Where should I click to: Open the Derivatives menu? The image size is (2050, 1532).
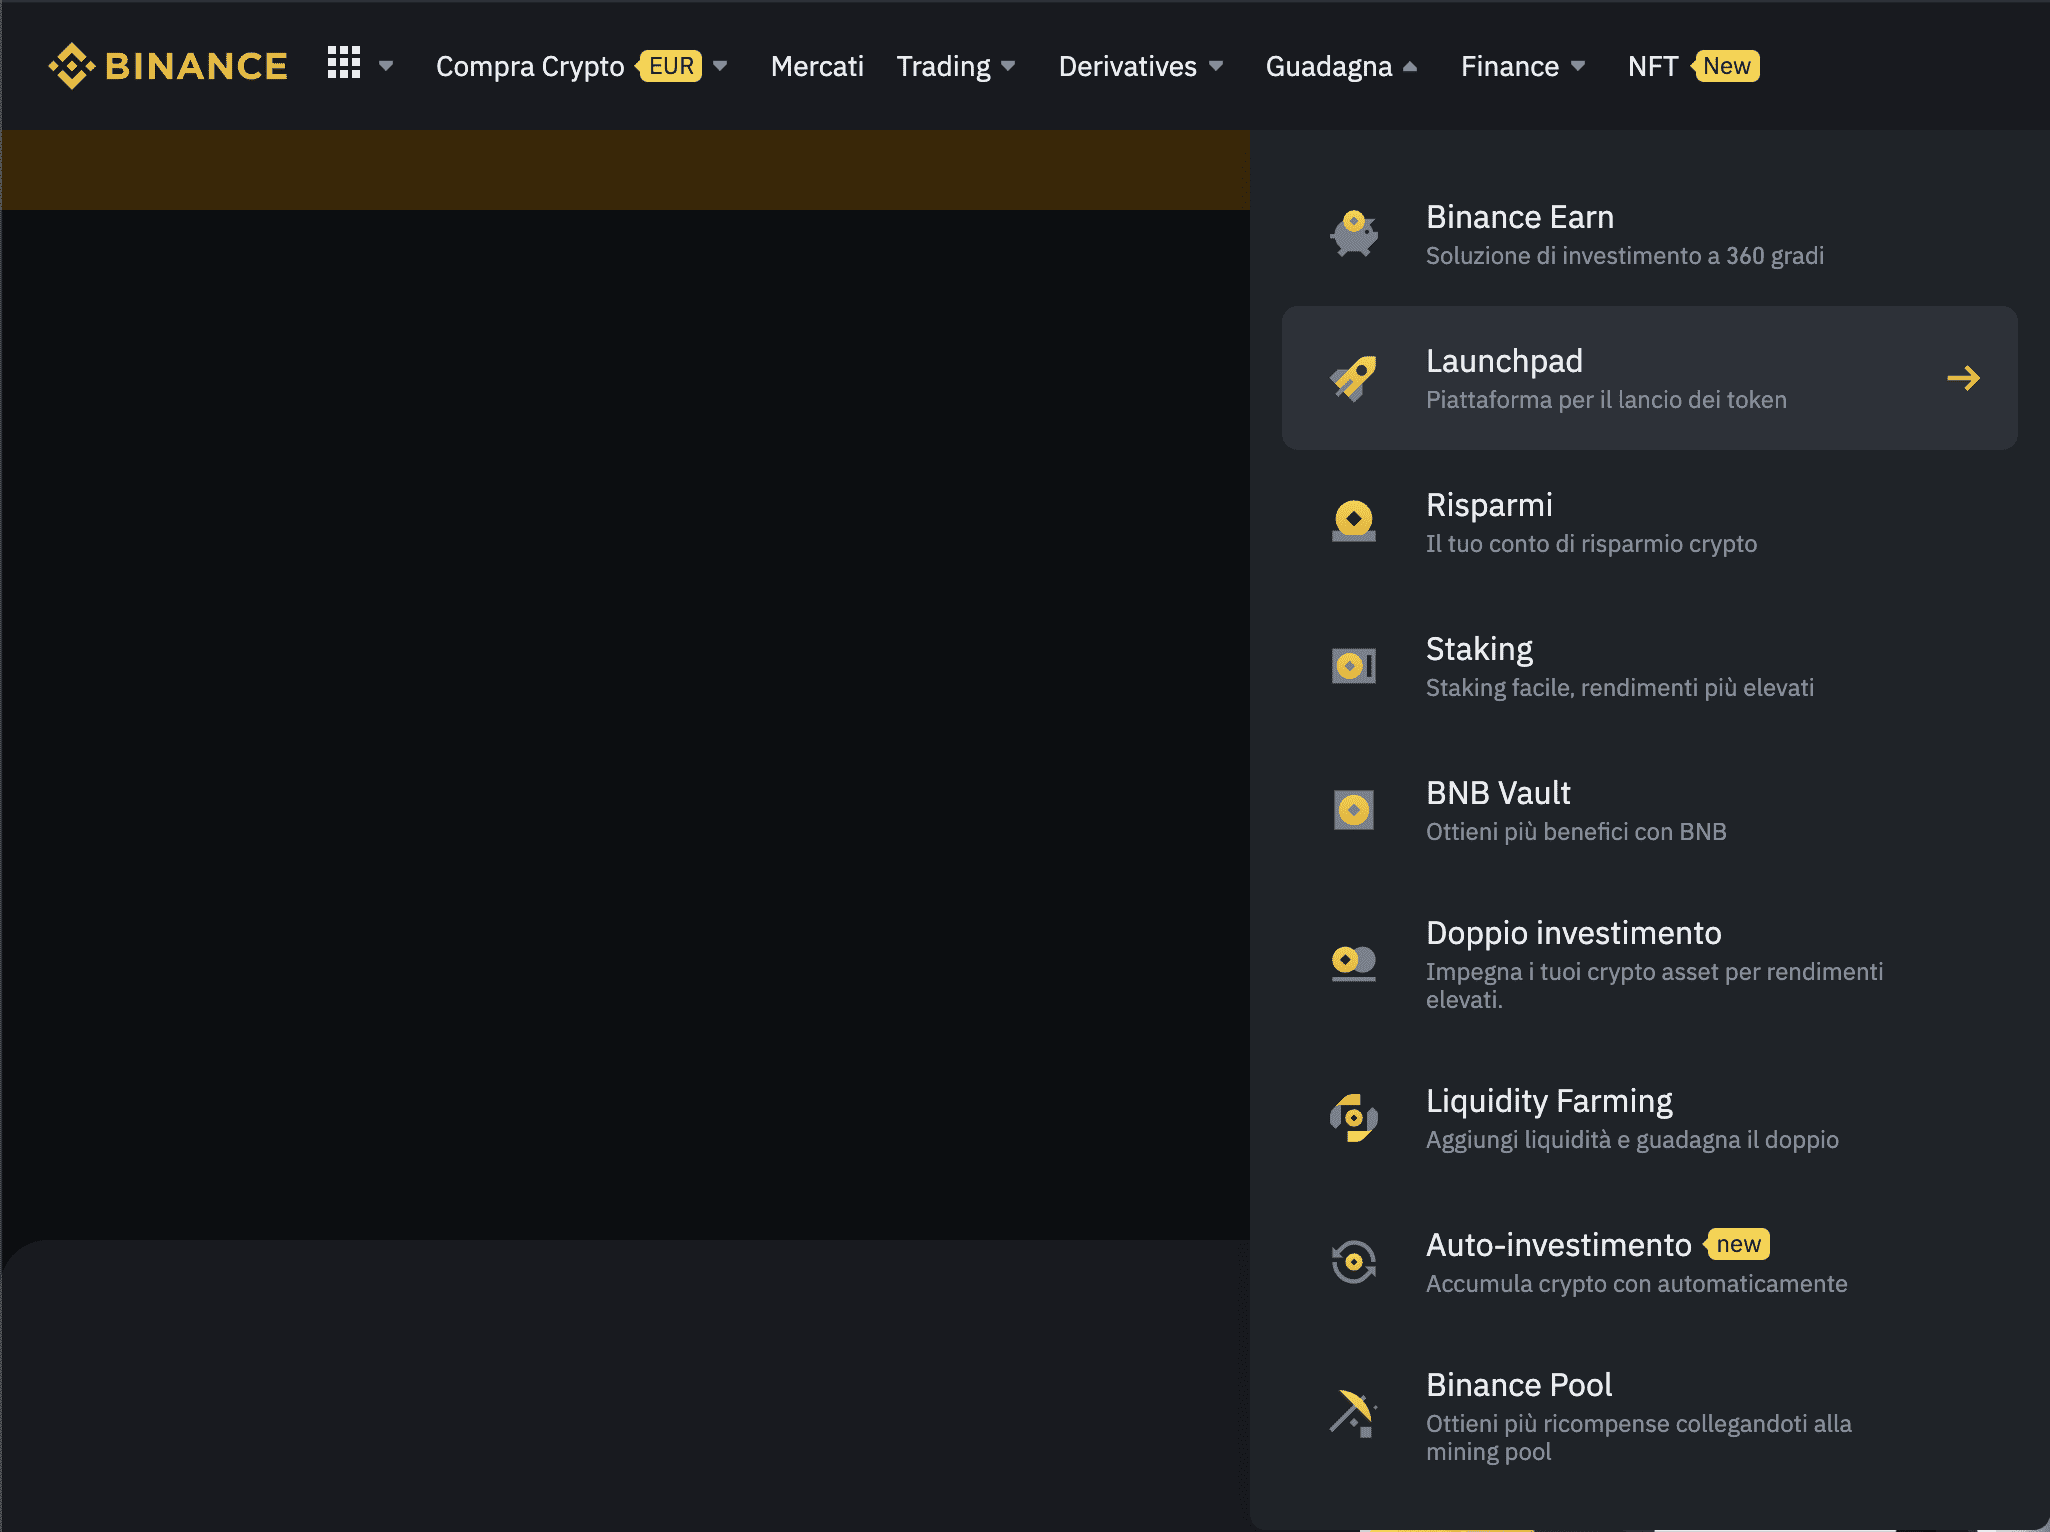pyautogui.click(x=1127, y=66)
